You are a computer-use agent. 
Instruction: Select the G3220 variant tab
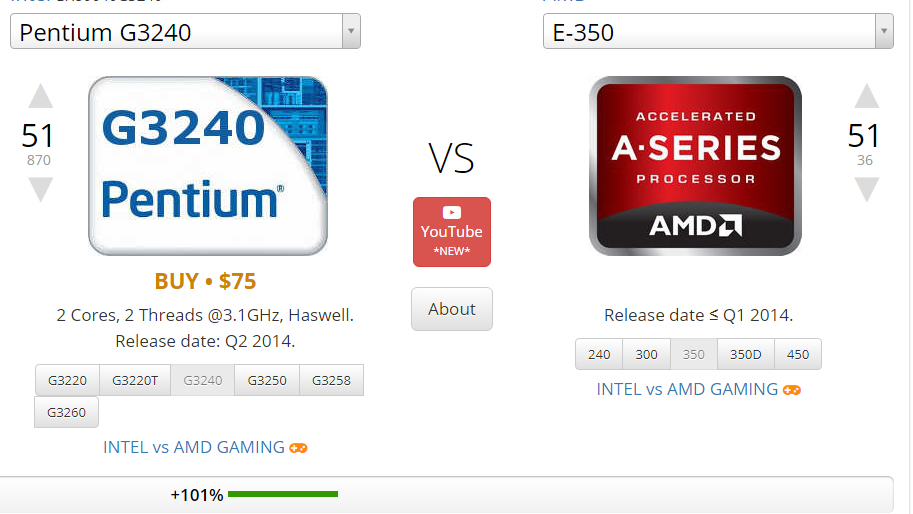[68, 380]
